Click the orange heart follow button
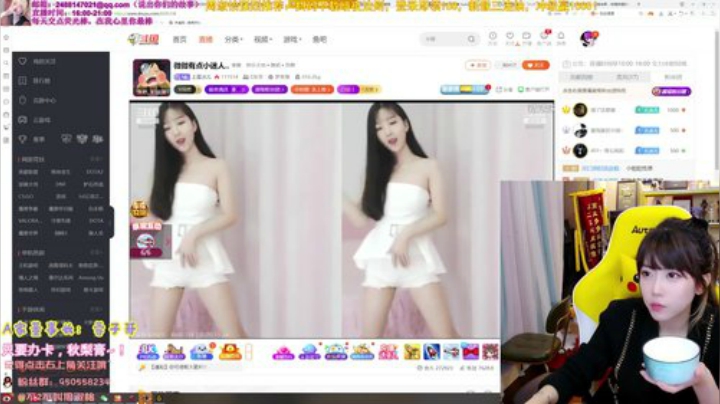 click(535, 65)
